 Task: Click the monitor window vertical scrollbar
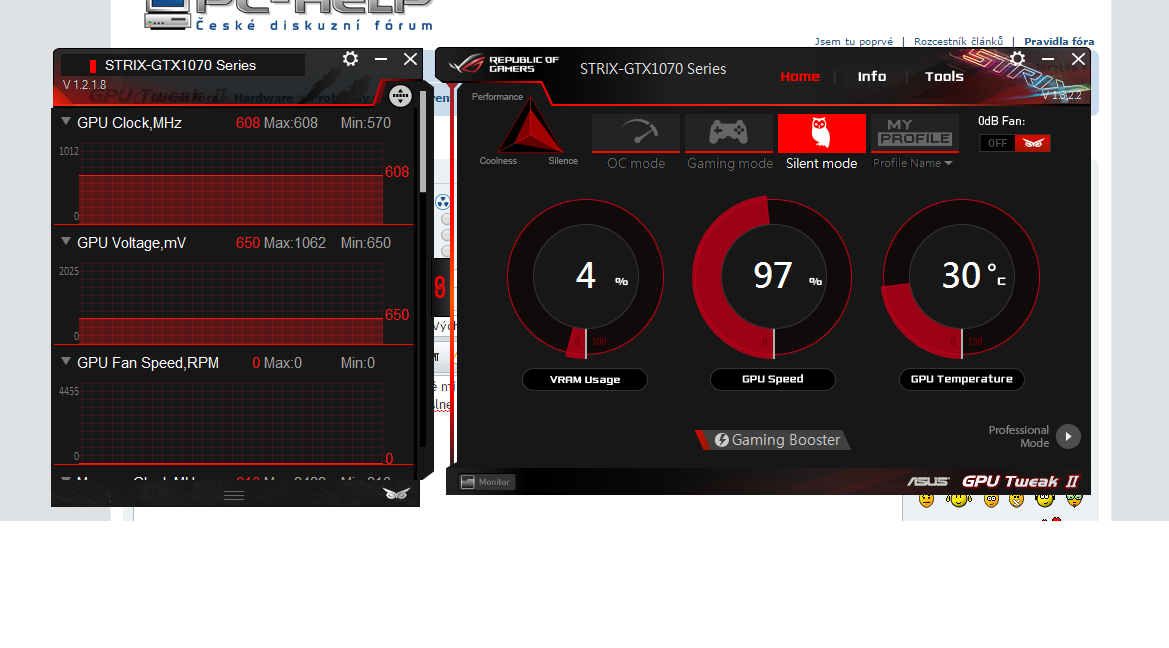pyautogui.click(x=423, y=142)
